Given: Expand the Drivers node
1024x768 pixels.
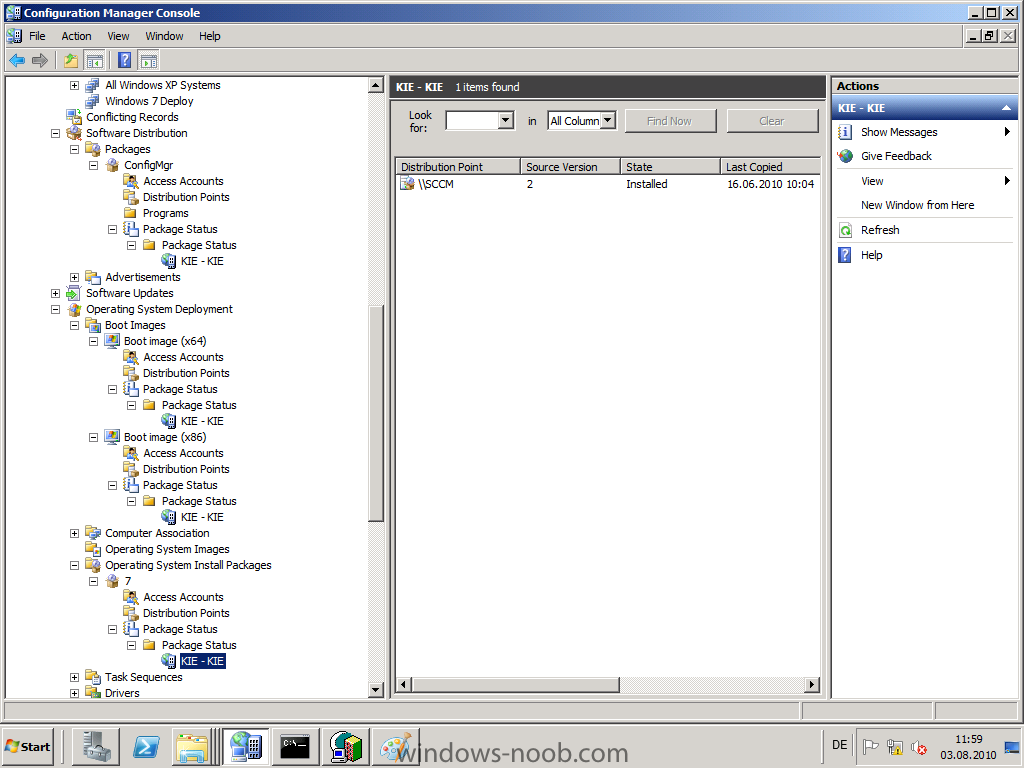Looking at the screenshot, I should [x=74, y=694].
